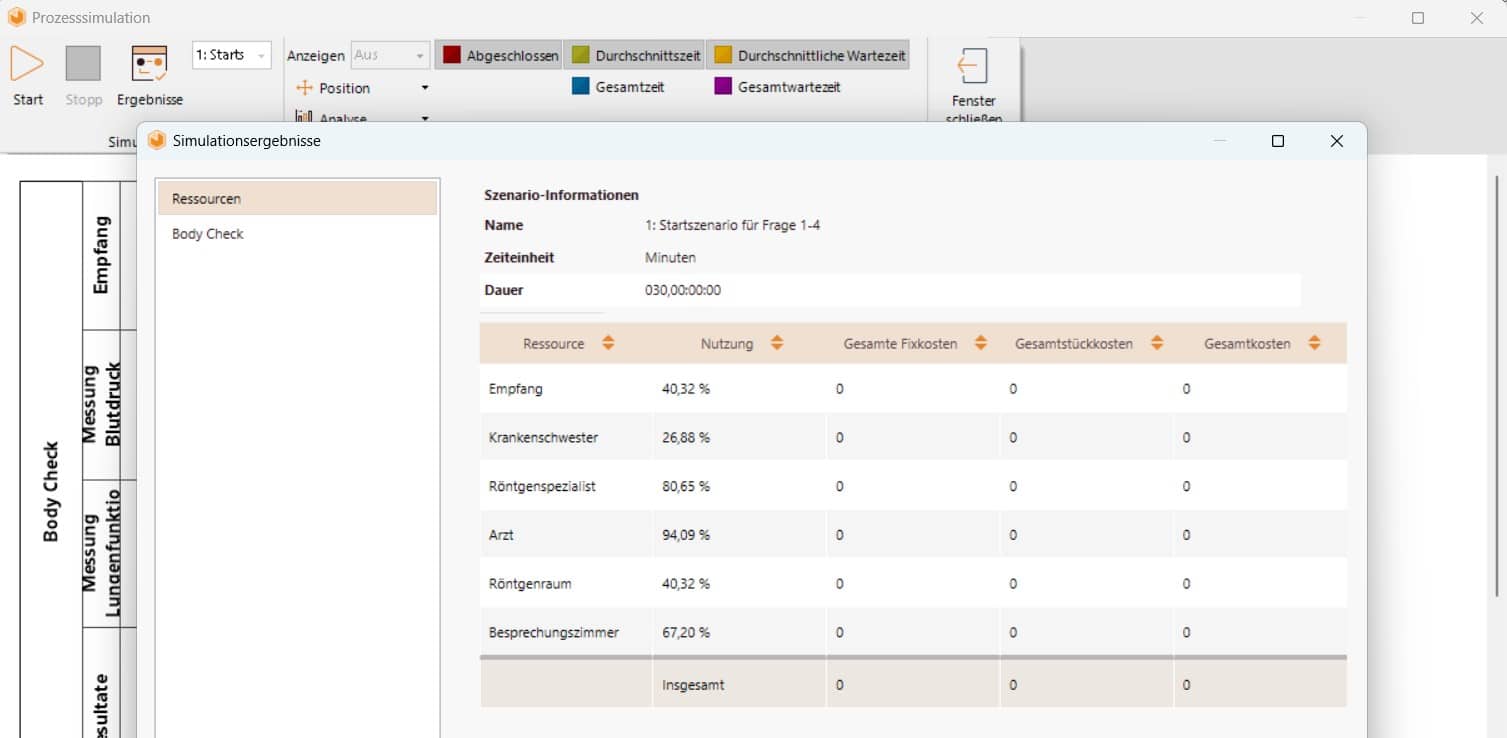This screenshot has width=1507, height=738.
Task: Select Ressourcen in the sidebar
Action: pos(206,198)
